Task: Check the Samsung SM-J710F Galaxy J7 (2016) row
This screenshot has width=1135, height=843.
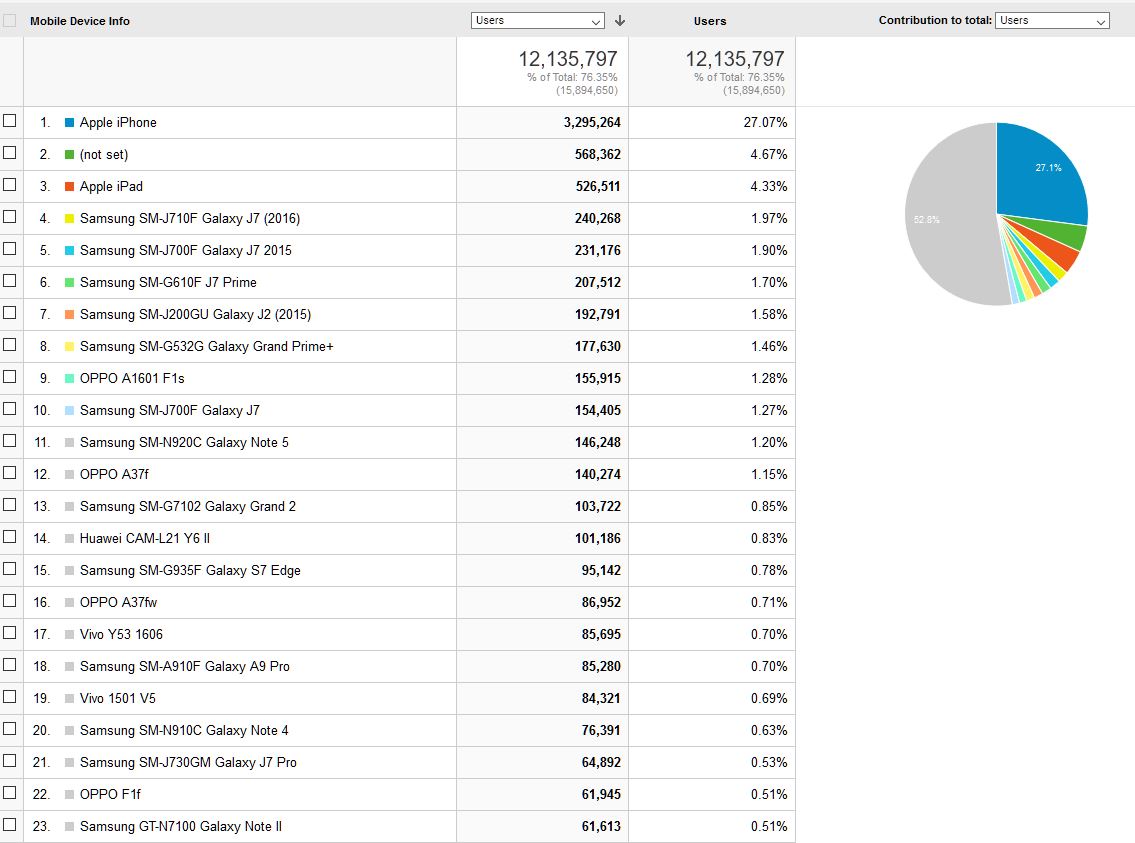Action: (x=9, y=216)
